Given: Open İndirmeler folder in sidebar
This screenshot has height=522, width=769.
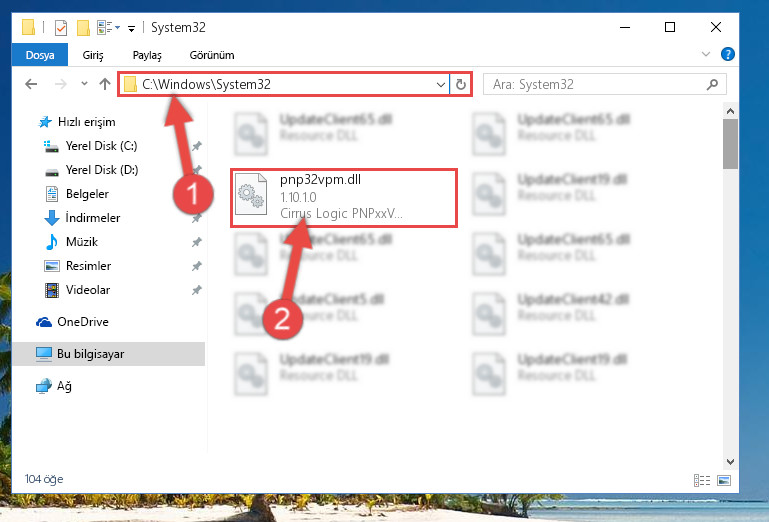Looking at the screenshot, I should point(82,218).
